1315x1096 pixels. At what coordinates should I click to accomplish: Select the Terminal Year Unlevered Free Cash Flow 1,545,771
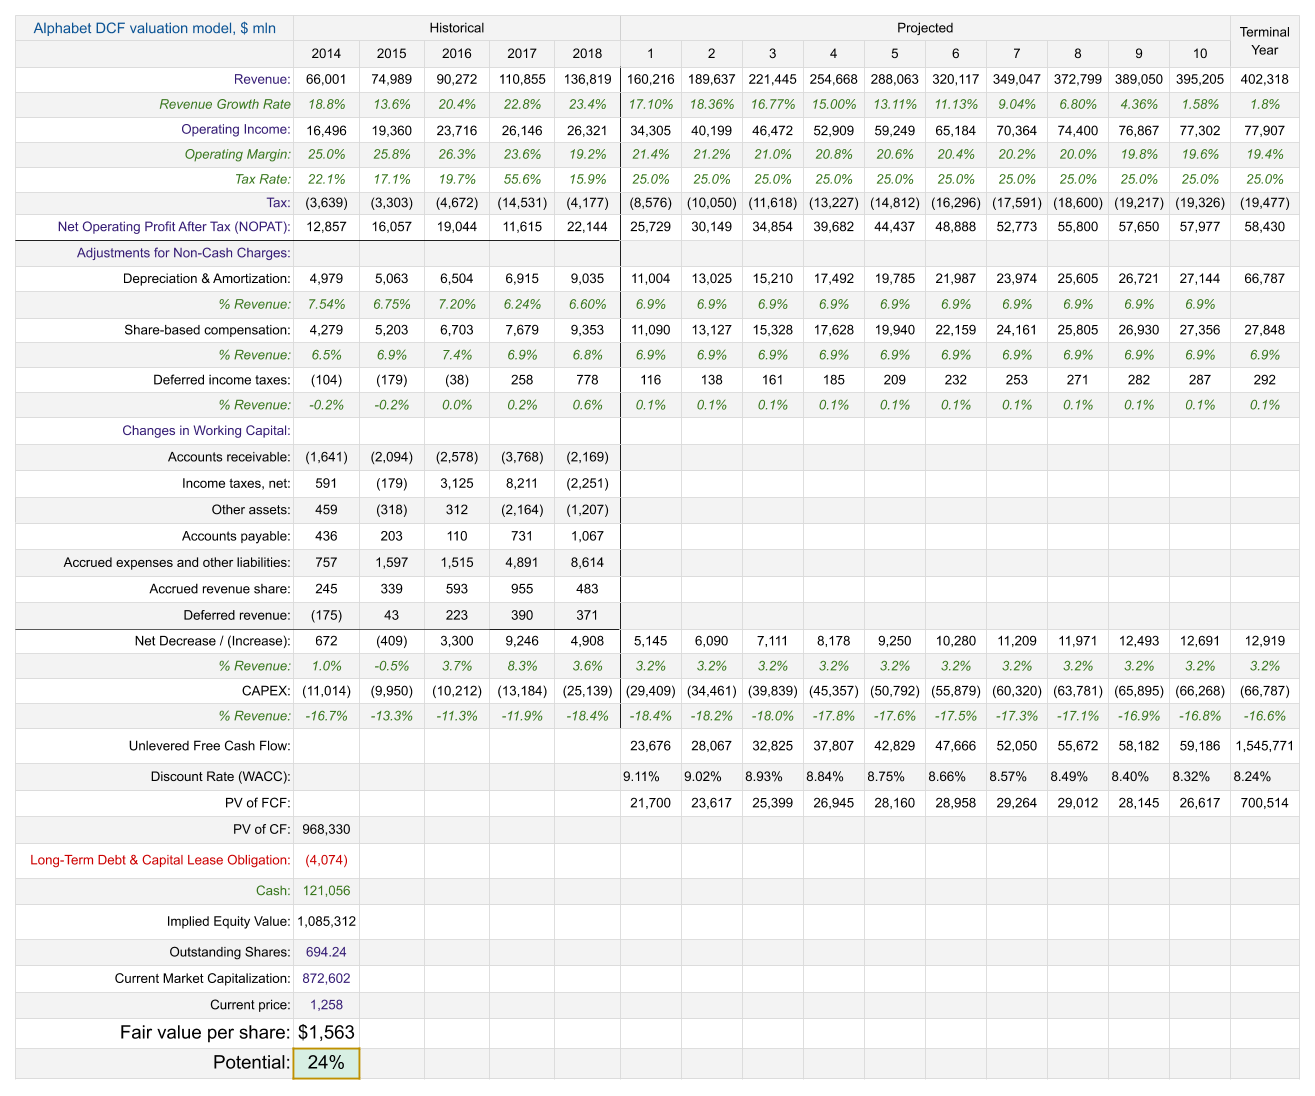[x=1264, y=746]
